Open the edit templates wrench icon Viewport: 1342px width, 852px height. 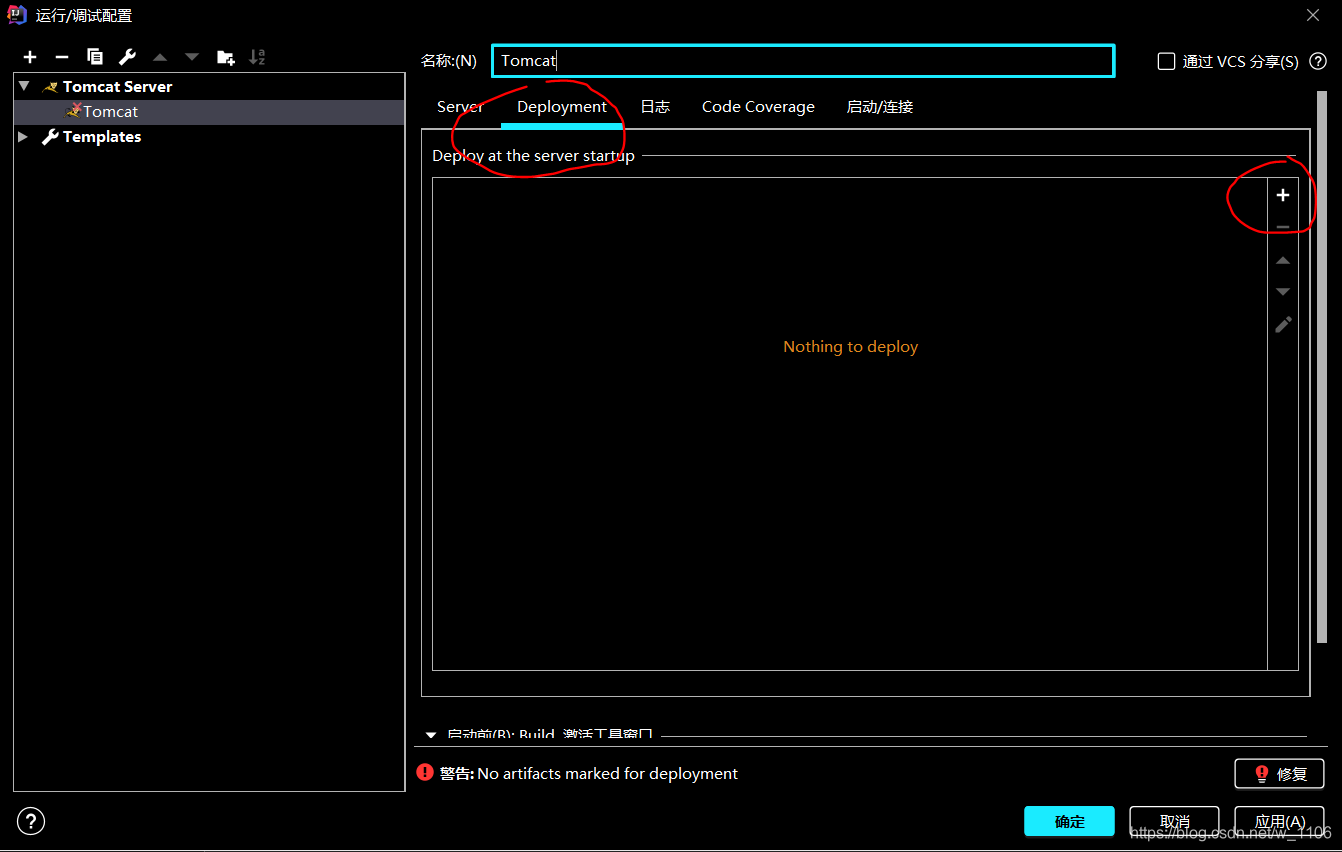click(x=127, y=57)
